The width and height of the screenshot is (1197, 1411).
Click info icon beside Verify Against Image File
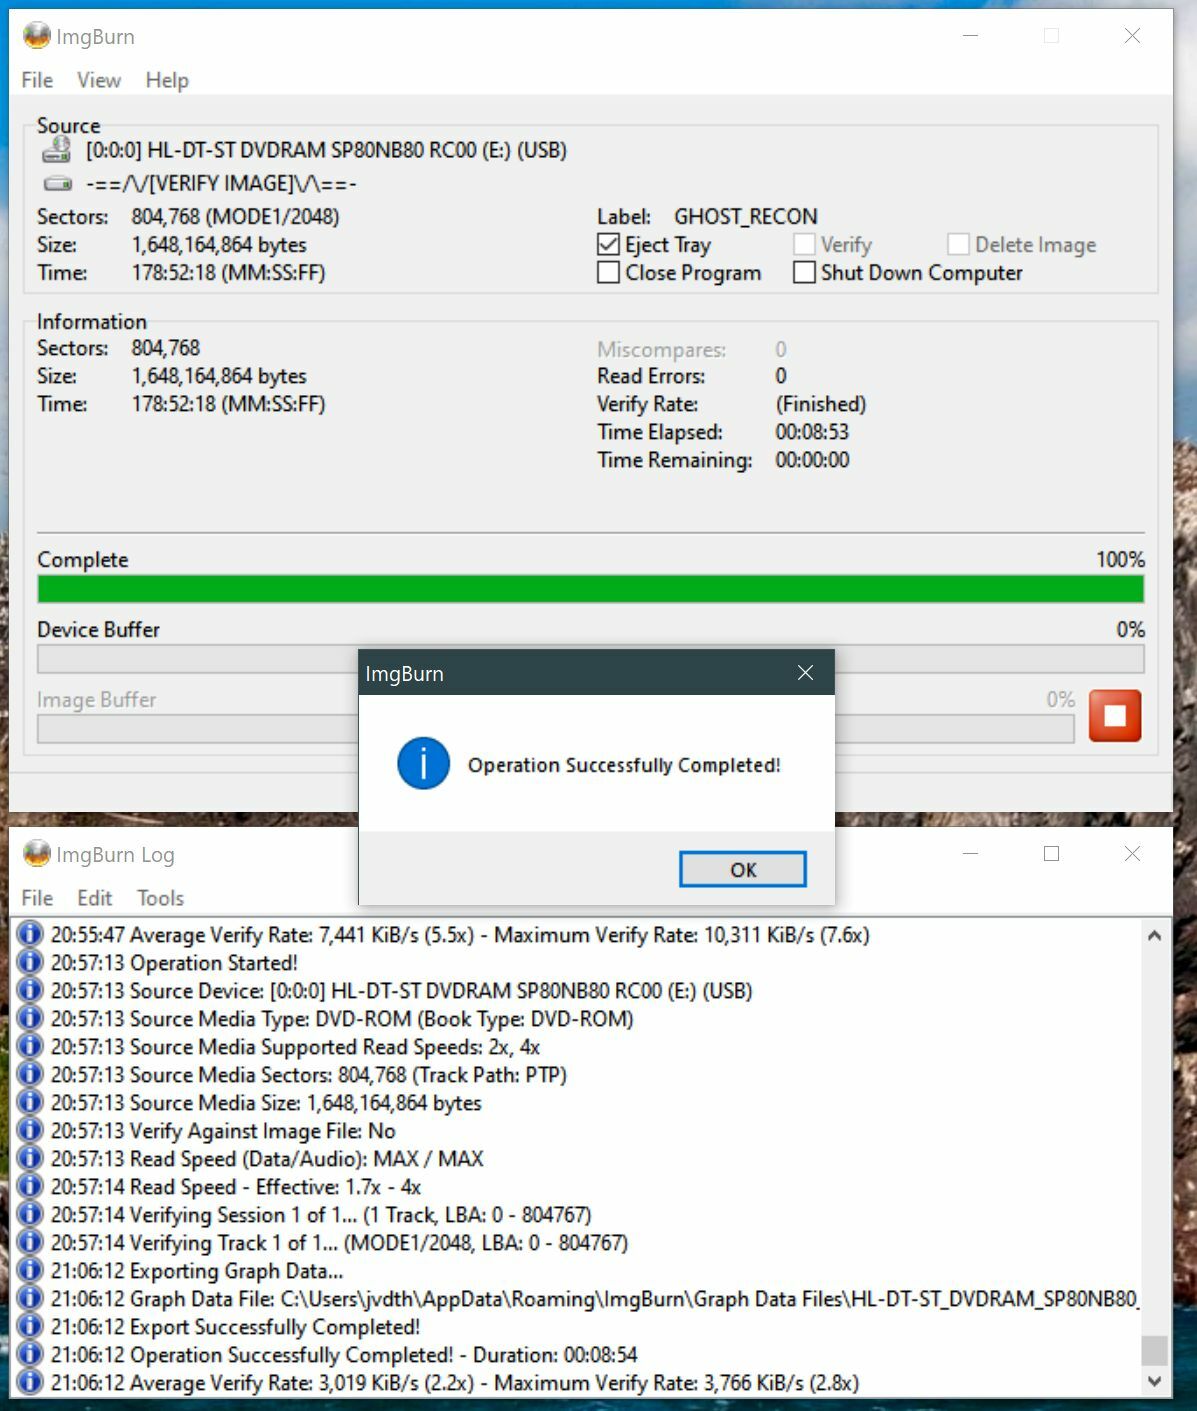30,1130
